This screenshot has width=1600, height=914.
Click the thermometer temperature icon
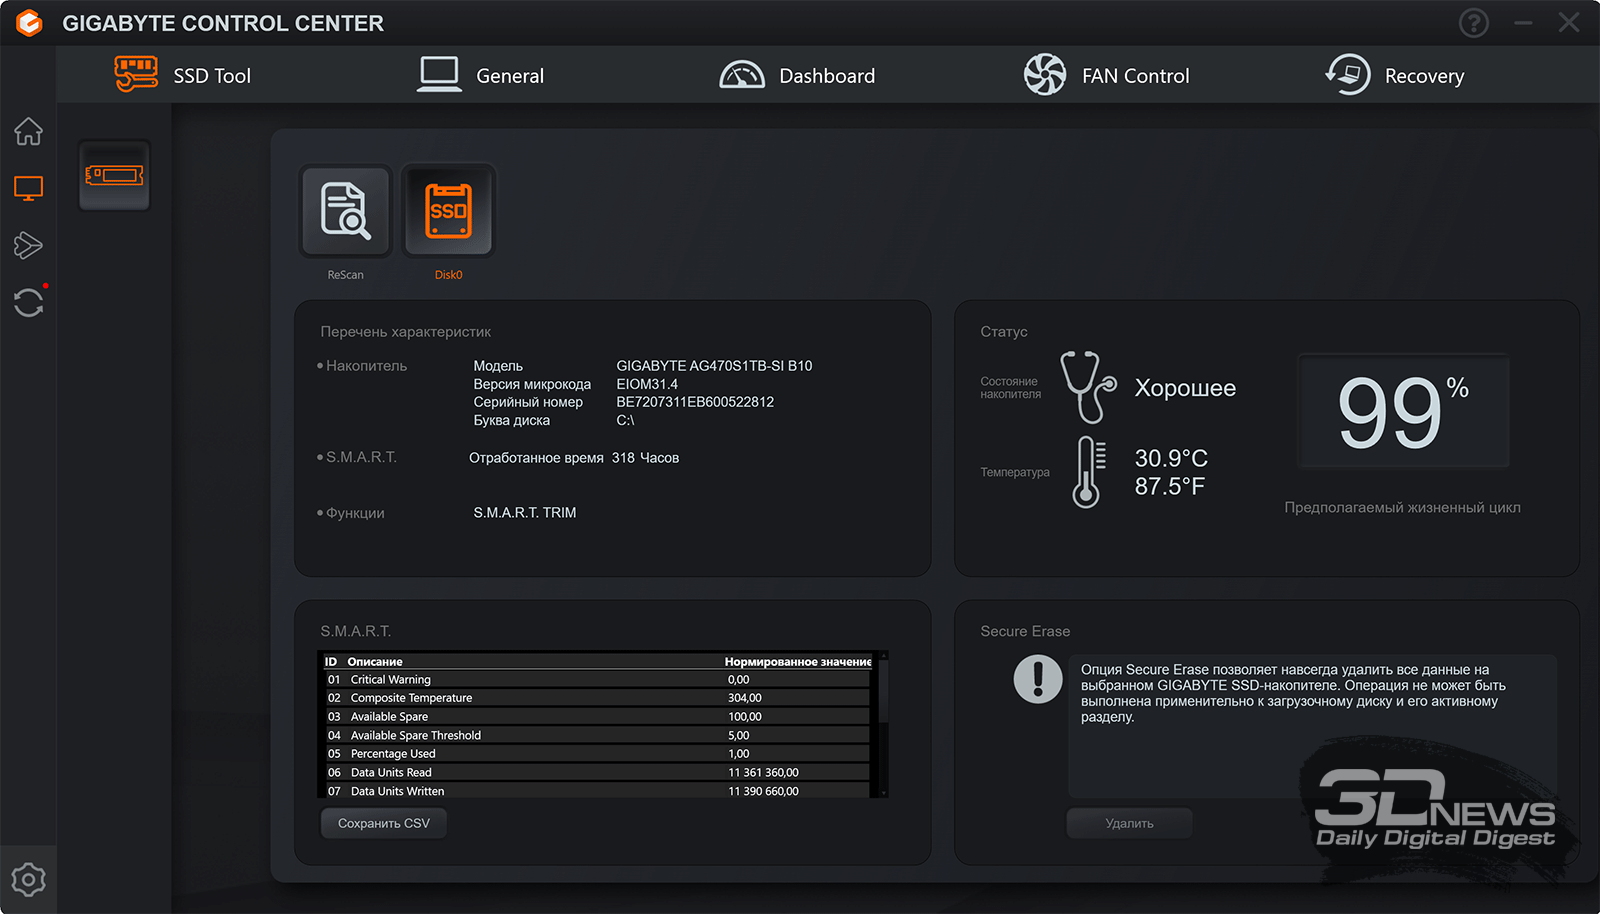pos(1089,472)
